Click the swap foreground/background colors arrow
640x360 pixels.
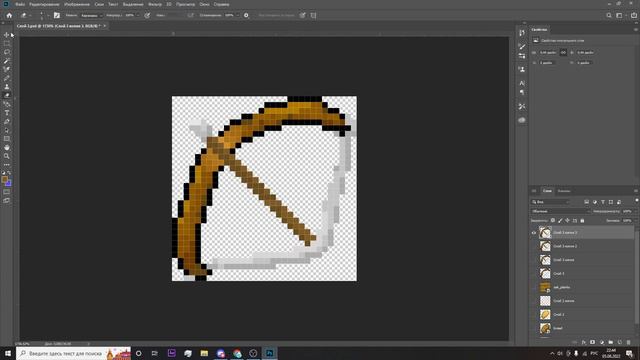click(9, 173)
